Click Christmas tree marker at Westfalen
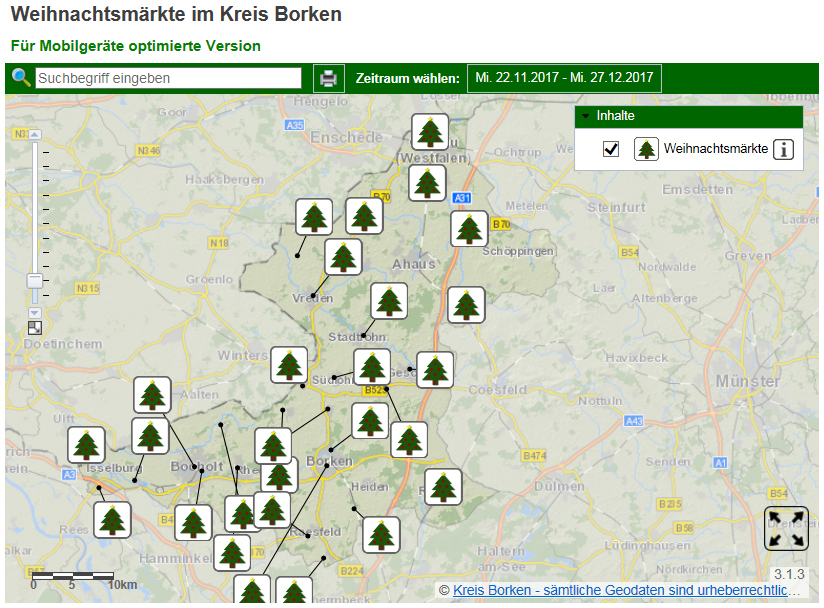Viewport: 824px width, 608px height. [x=431, y=132]
